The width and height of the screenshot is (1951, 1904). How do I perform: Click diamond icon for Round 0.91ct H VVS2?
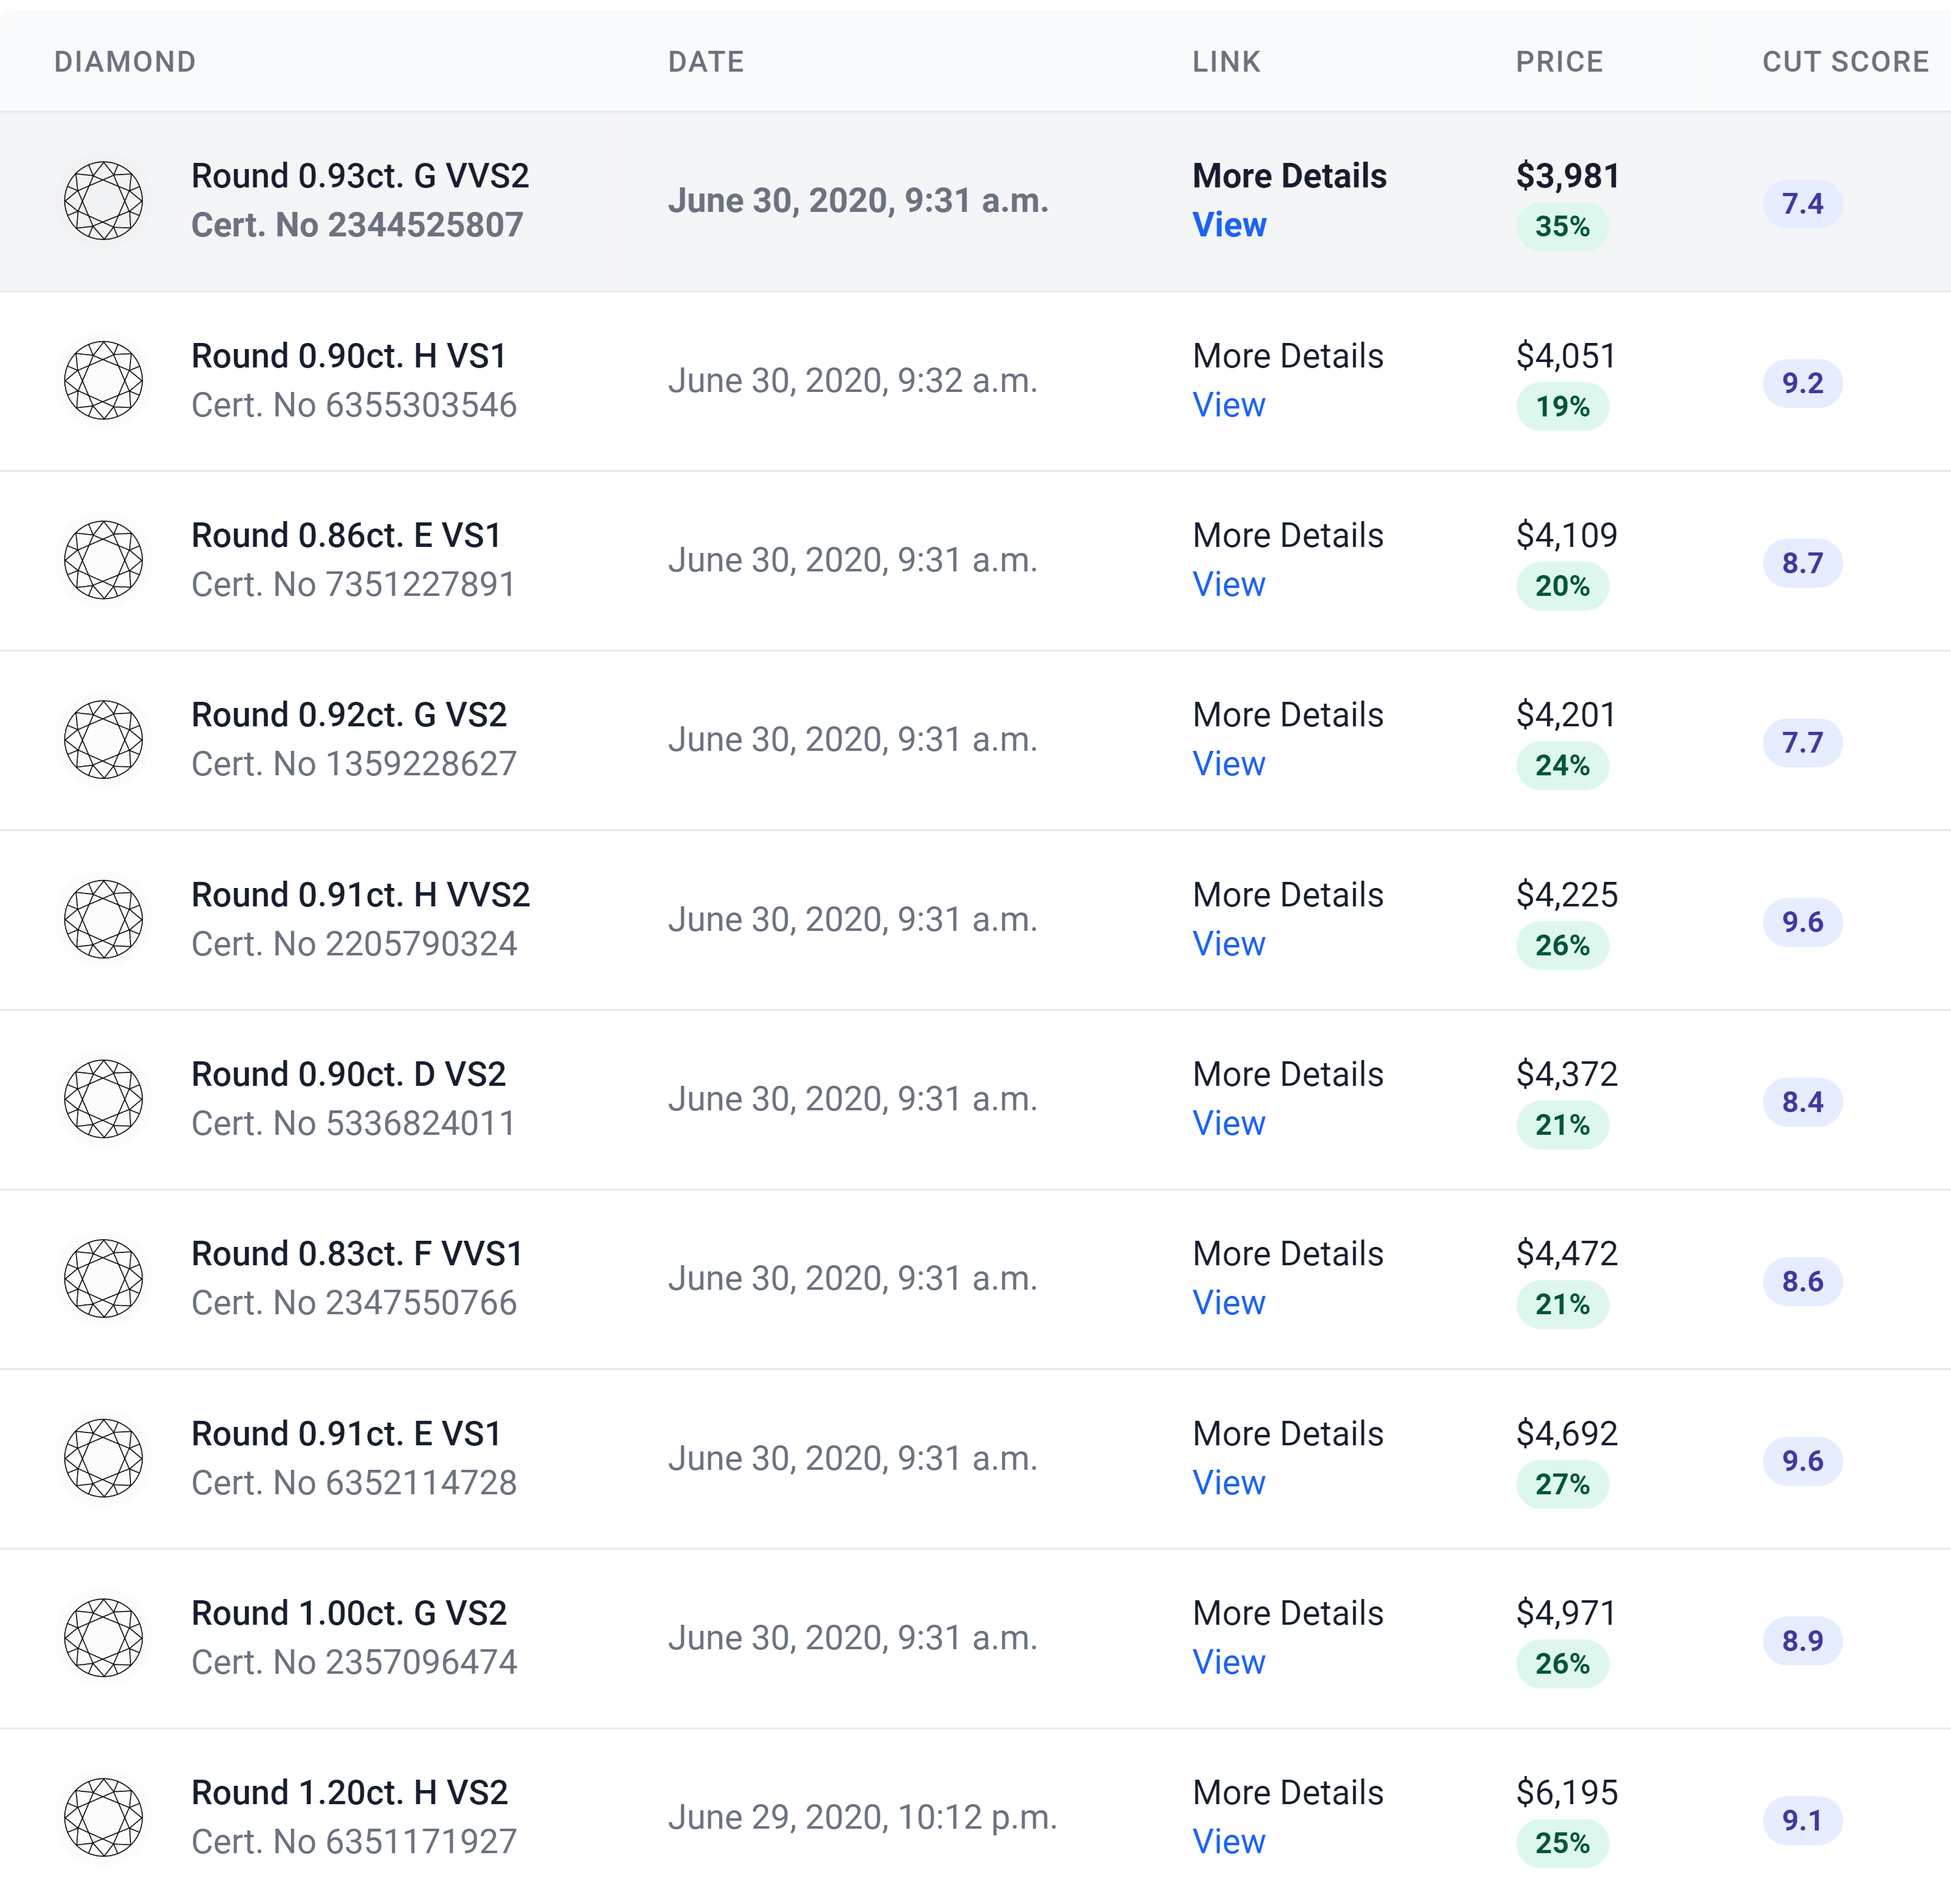point(104,919)
